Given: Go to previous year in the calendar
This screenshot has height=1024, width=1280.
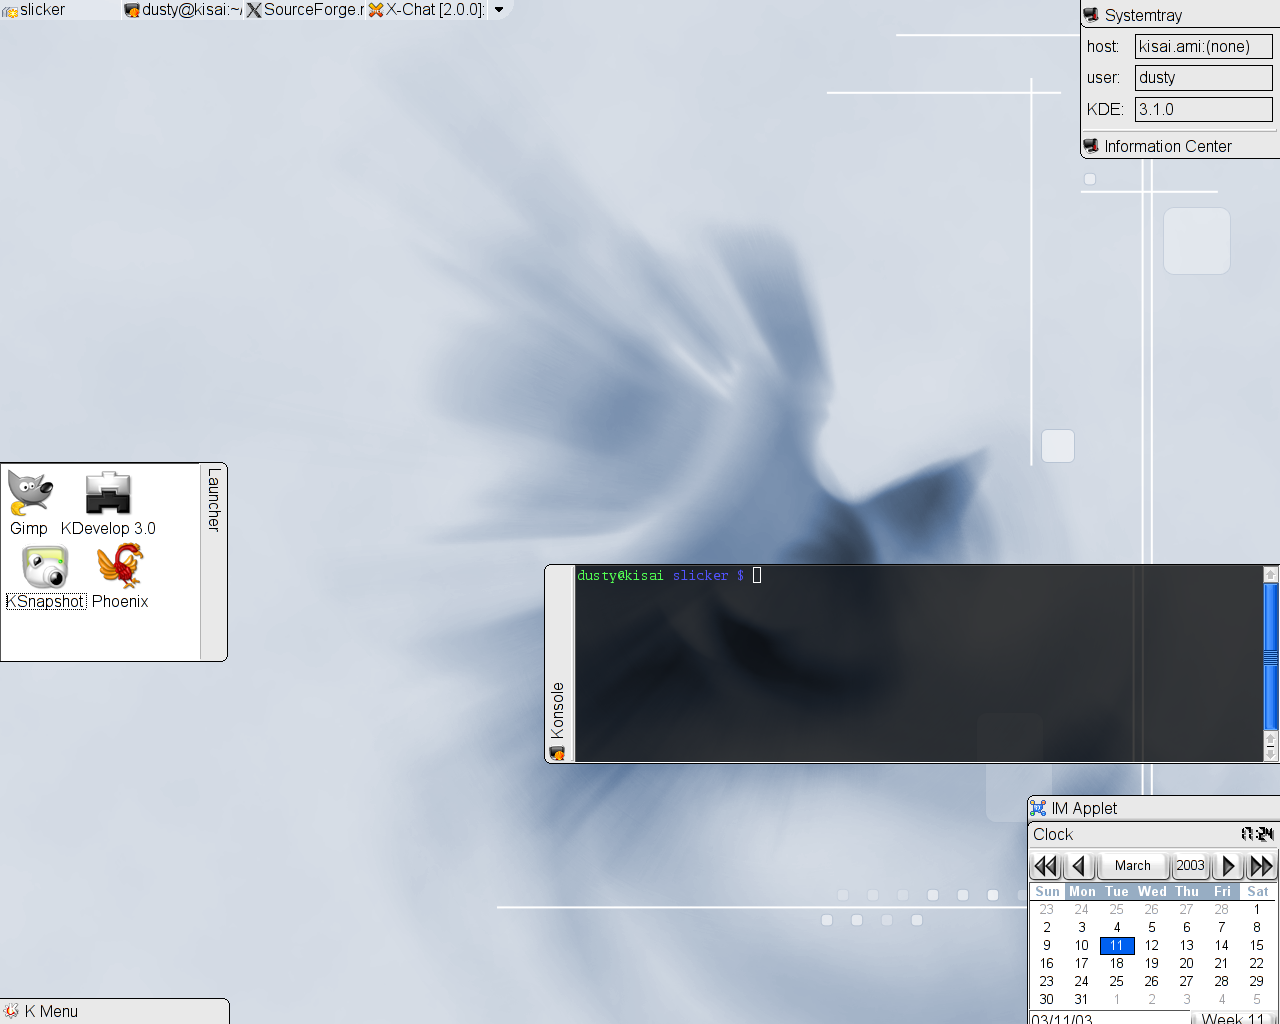Looking at the screenshot, I should [1046, 866].
